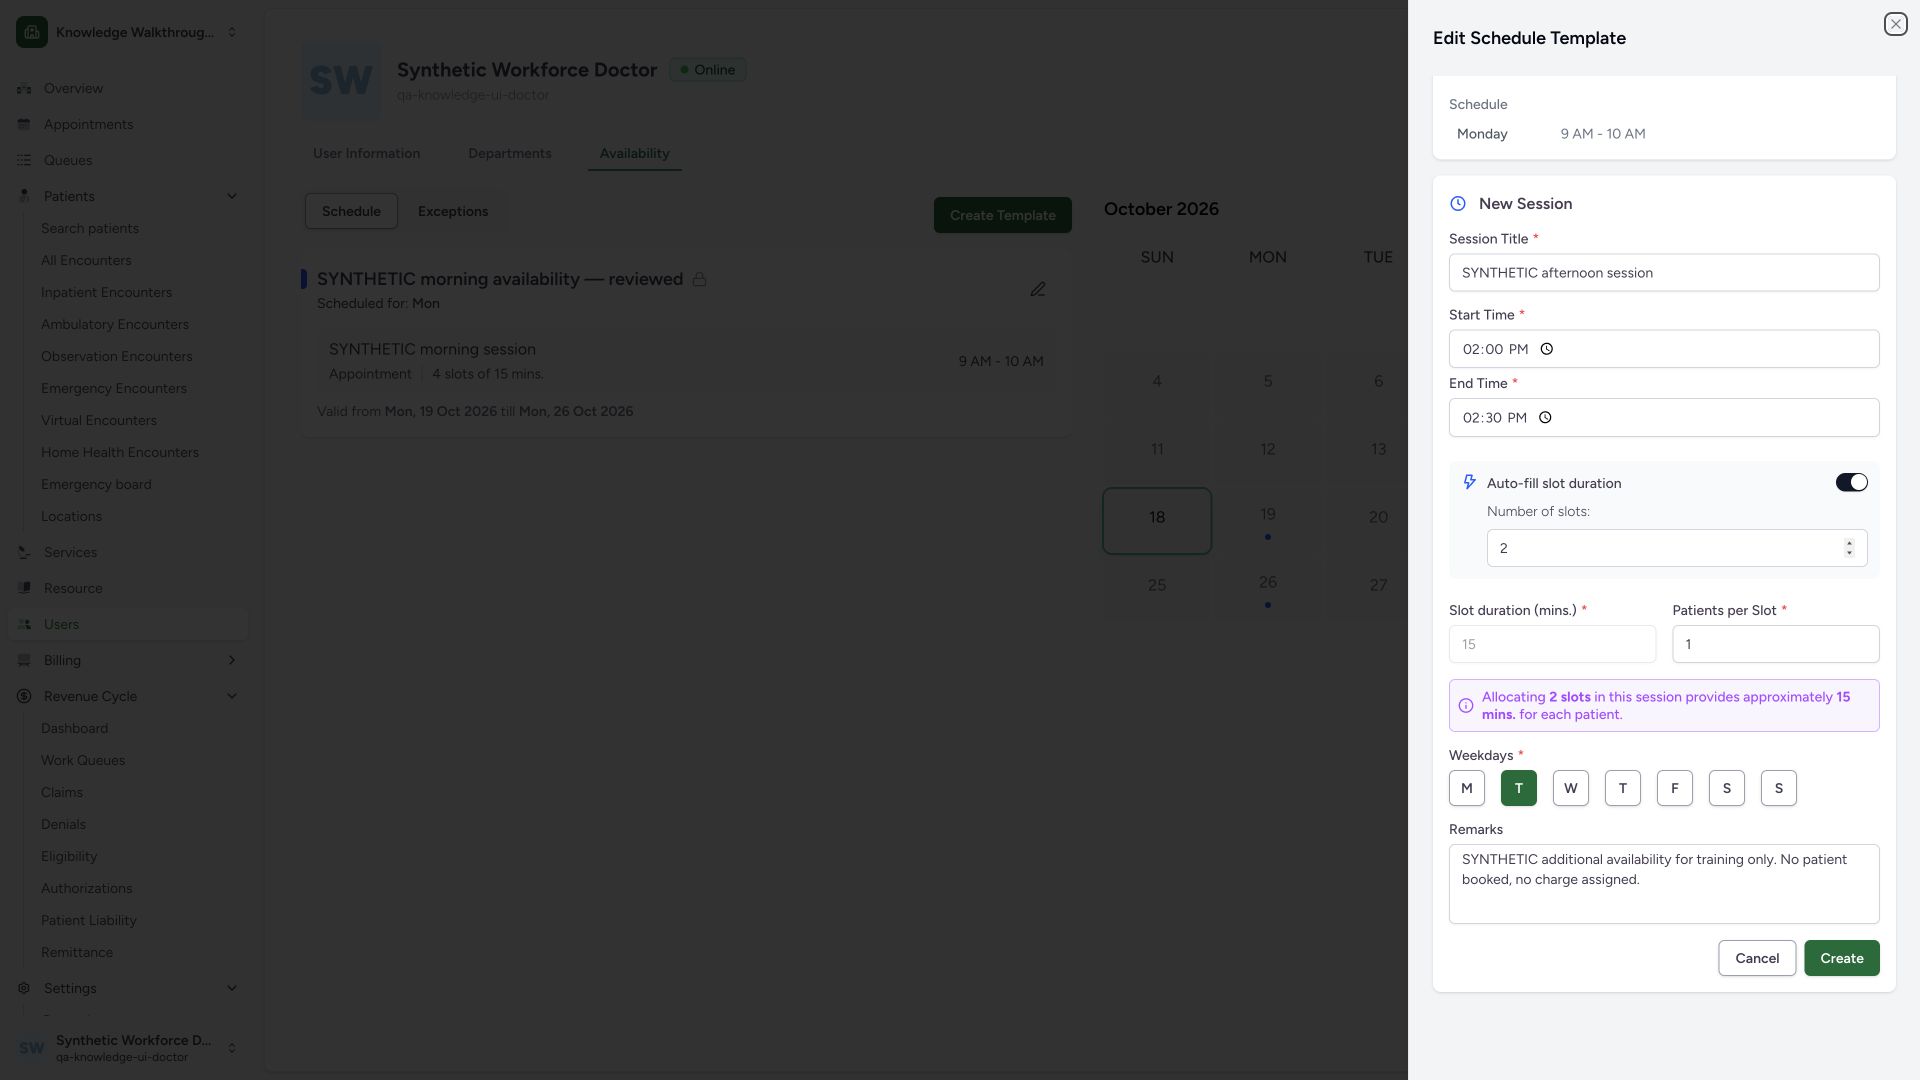1920x1080 pixels.
Task: Click the Queues sidebar icon
Action: [24, 160]
